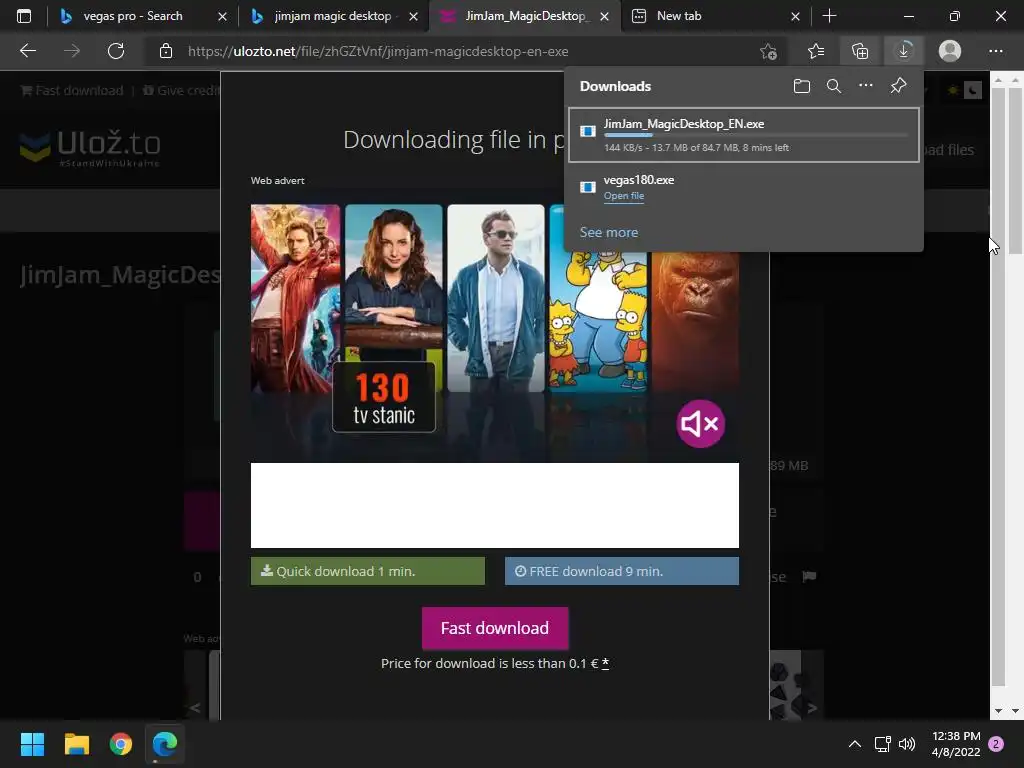The height and width of the screenshot is (768, 1024).
Task: Click the ulozto.net address bar
Action: click(x=377, y=51)
